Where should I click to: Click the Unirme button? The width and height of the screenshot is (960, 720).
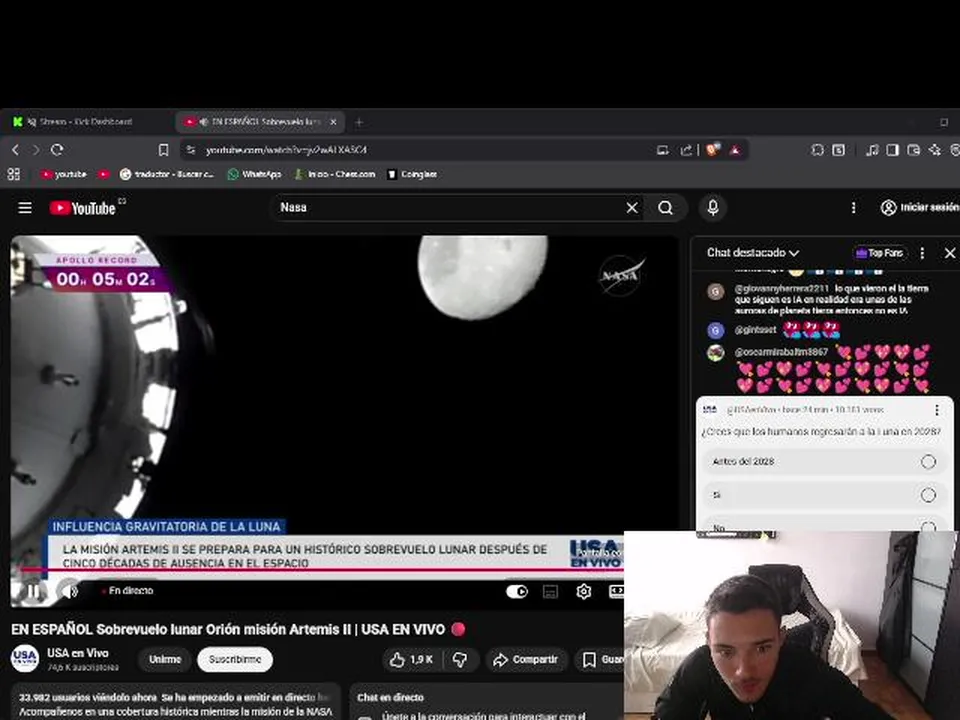pyautogui.click(x=165, y=659)
